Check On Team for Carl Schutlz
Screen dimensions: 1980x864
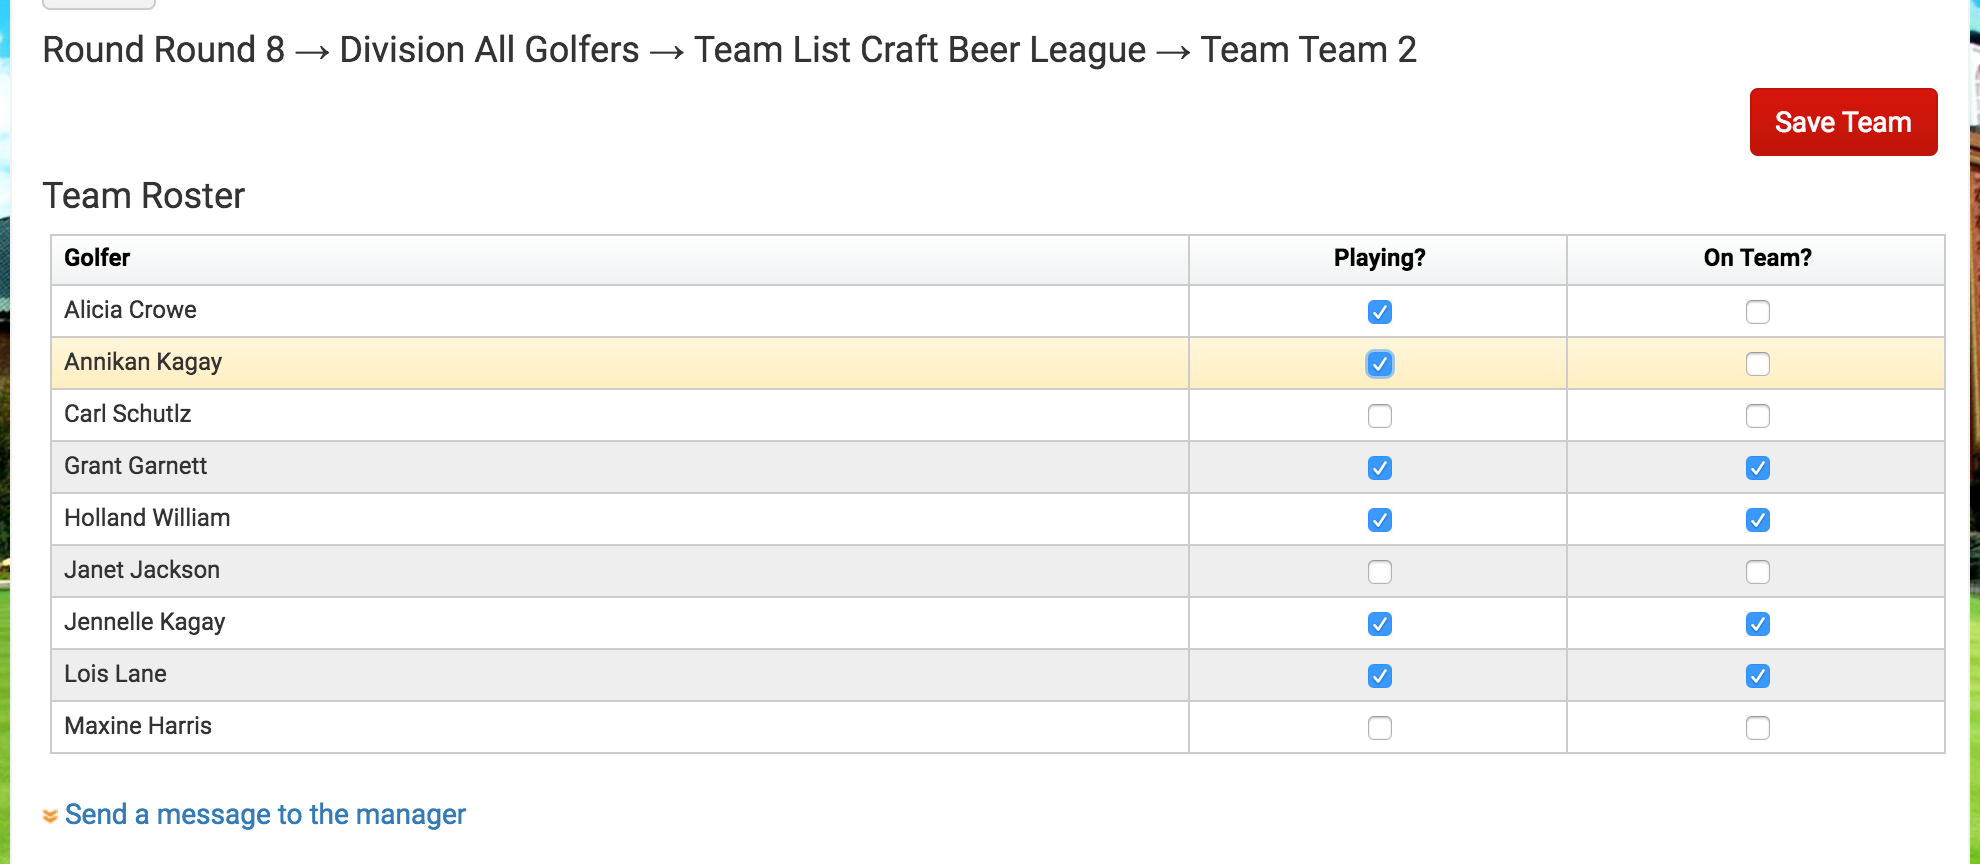1758,416
